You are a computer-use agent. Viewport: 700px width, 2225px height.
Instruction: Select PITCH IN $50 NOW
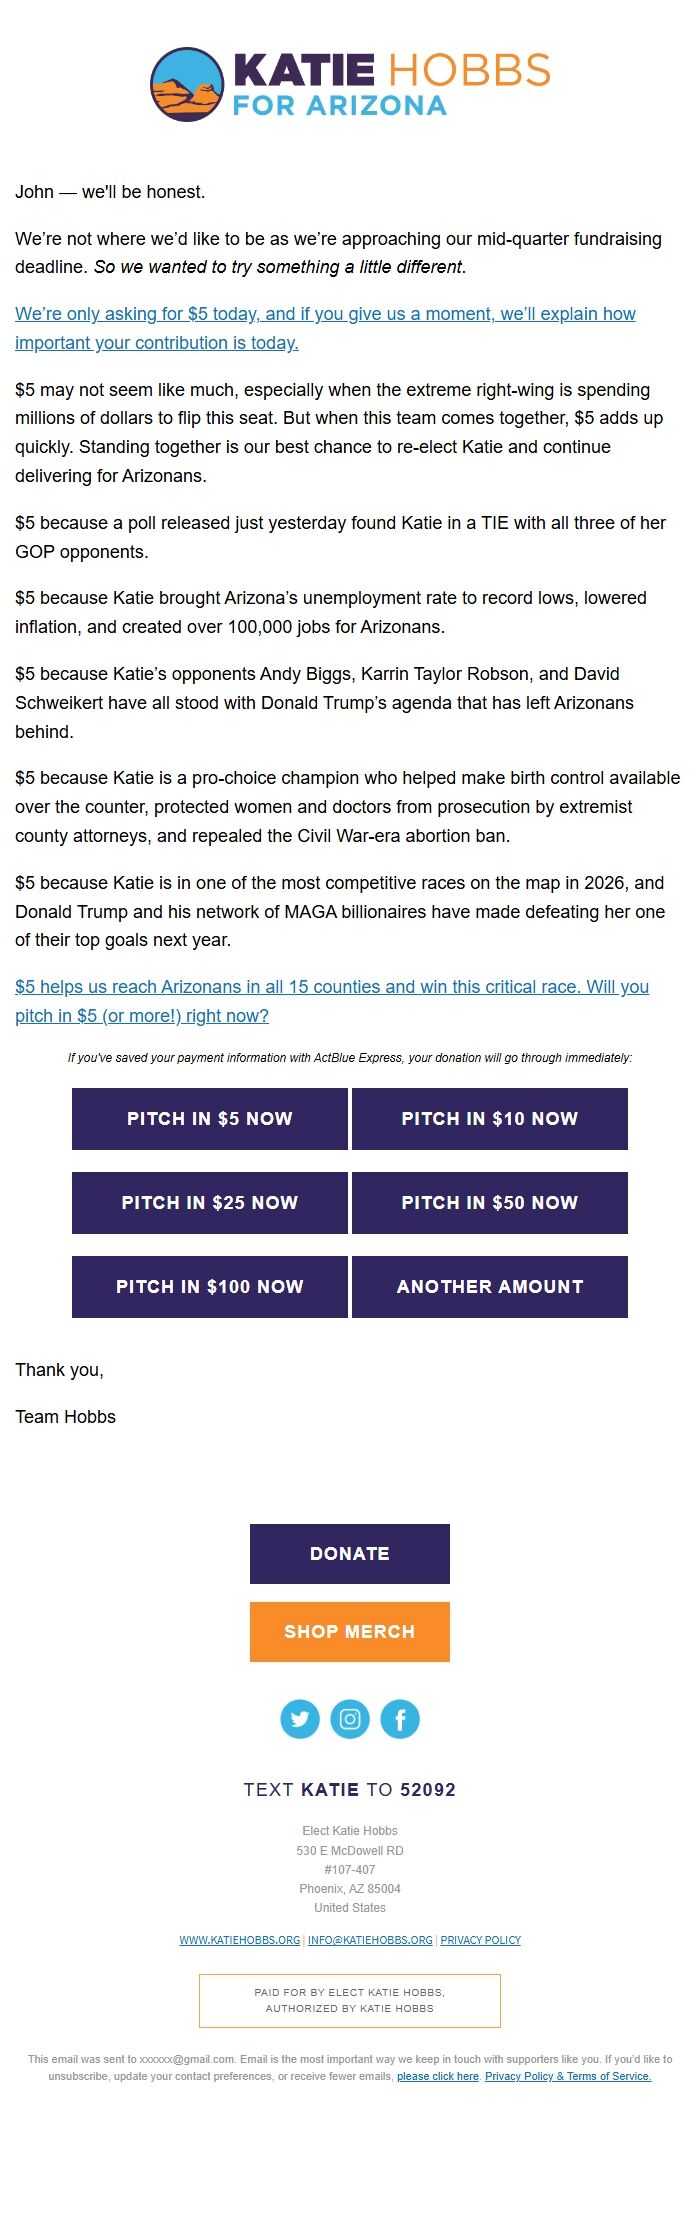point(489,1203)
